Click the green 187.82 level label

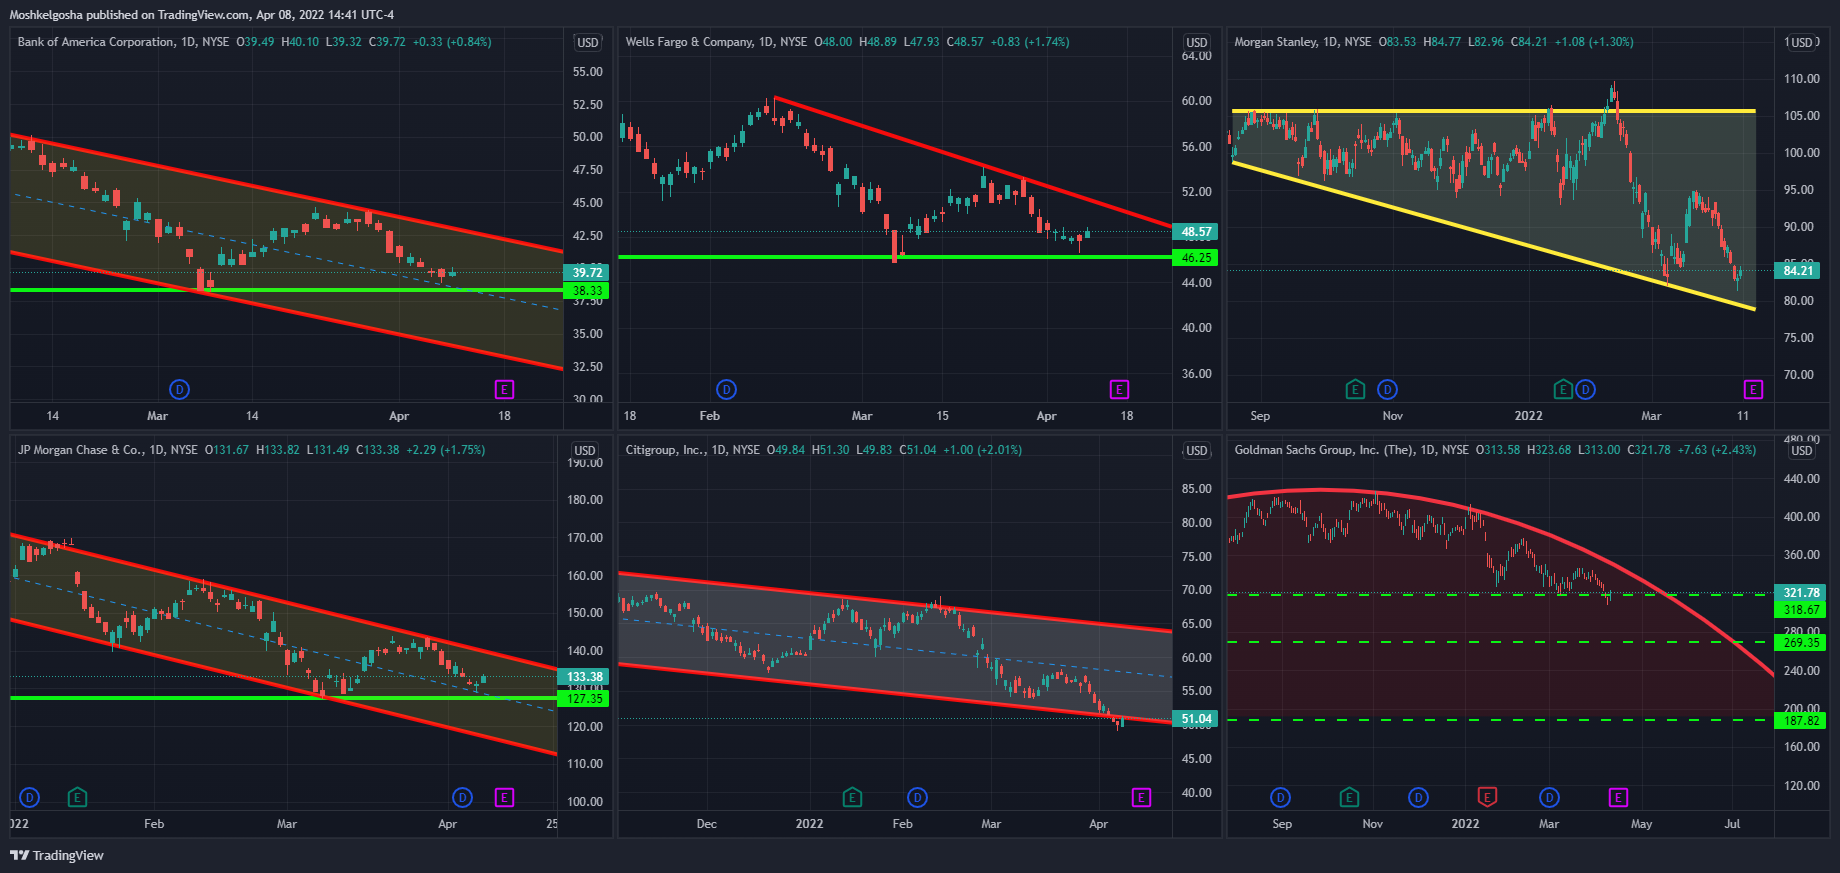[x=1800, y=721]
